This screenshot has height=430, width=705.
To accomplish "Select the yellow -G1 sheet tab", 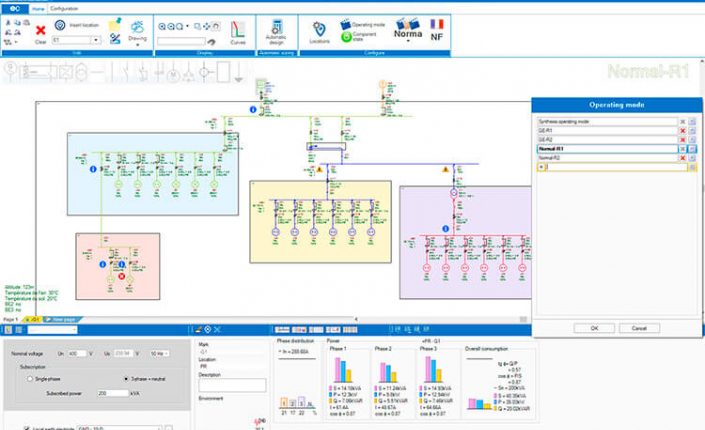I will tap(32, 319).
